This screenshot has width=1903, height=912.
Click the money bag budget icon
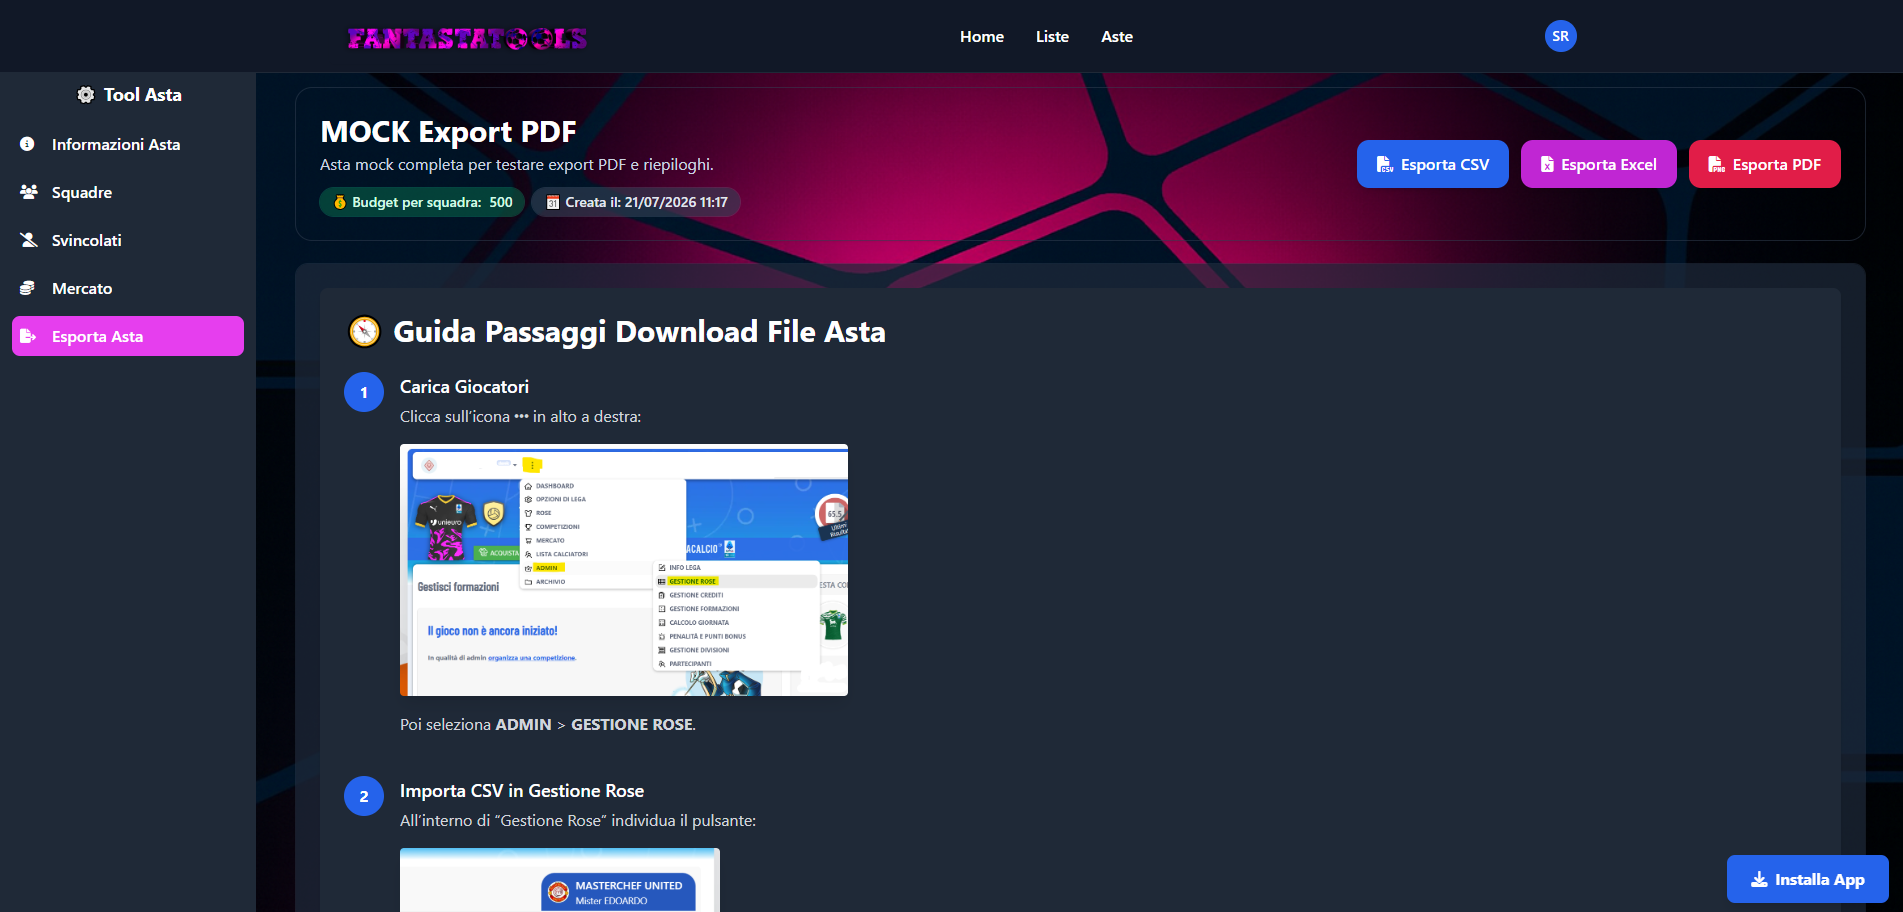pyautogui.click(x=340, y=202)
